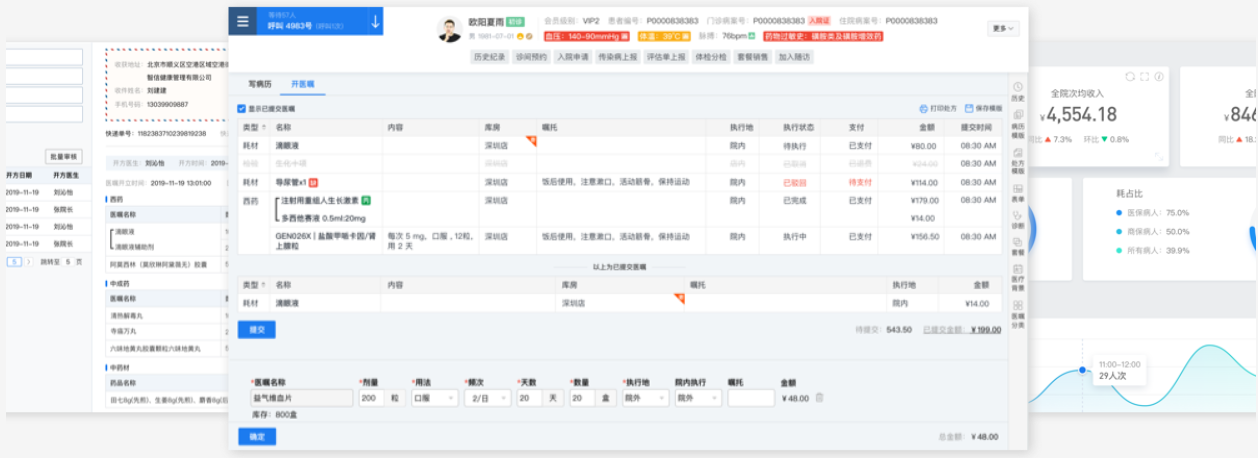Click the 历史纪录 button under patient info

pos(490,57)
